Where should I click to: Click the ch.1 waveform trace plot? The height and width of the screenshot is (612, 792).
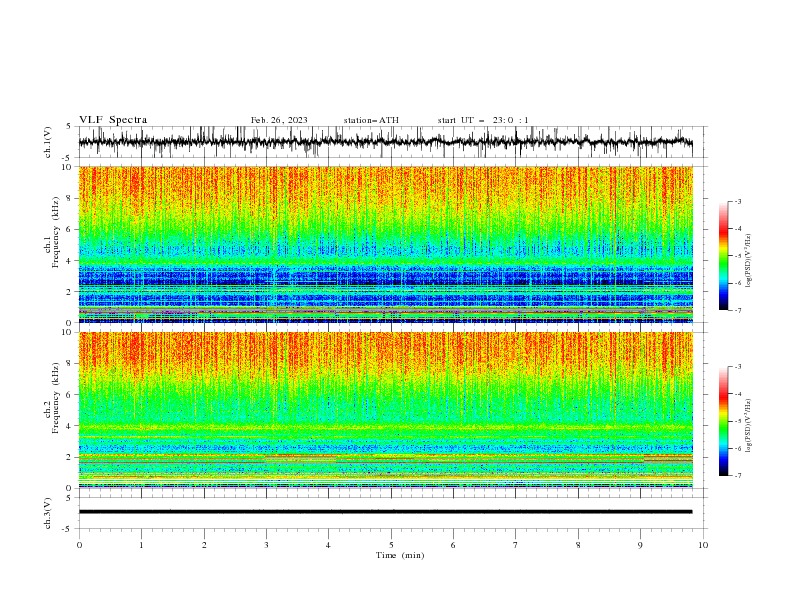coord(385,142)
